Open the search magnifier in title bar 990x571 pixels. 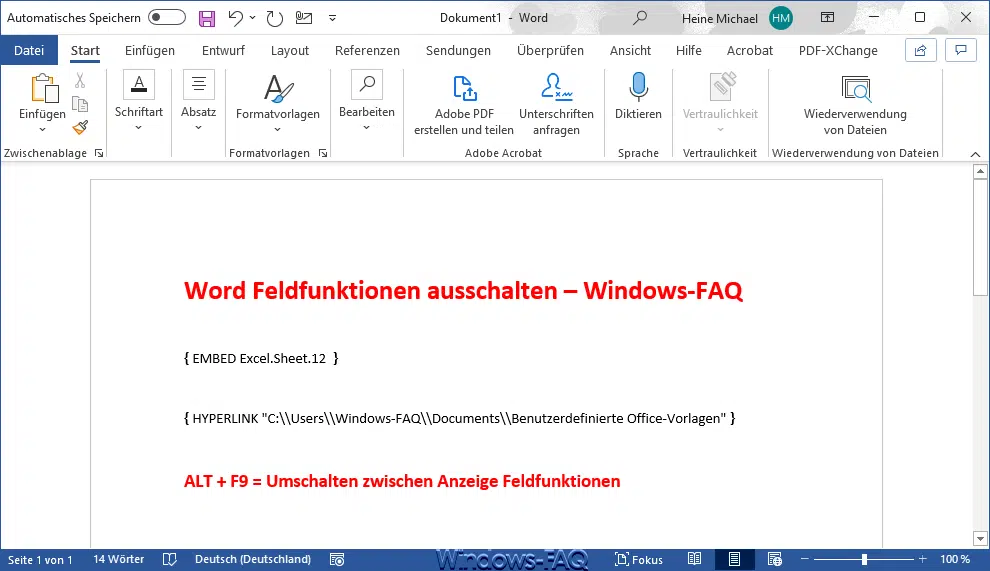[640, 18]
